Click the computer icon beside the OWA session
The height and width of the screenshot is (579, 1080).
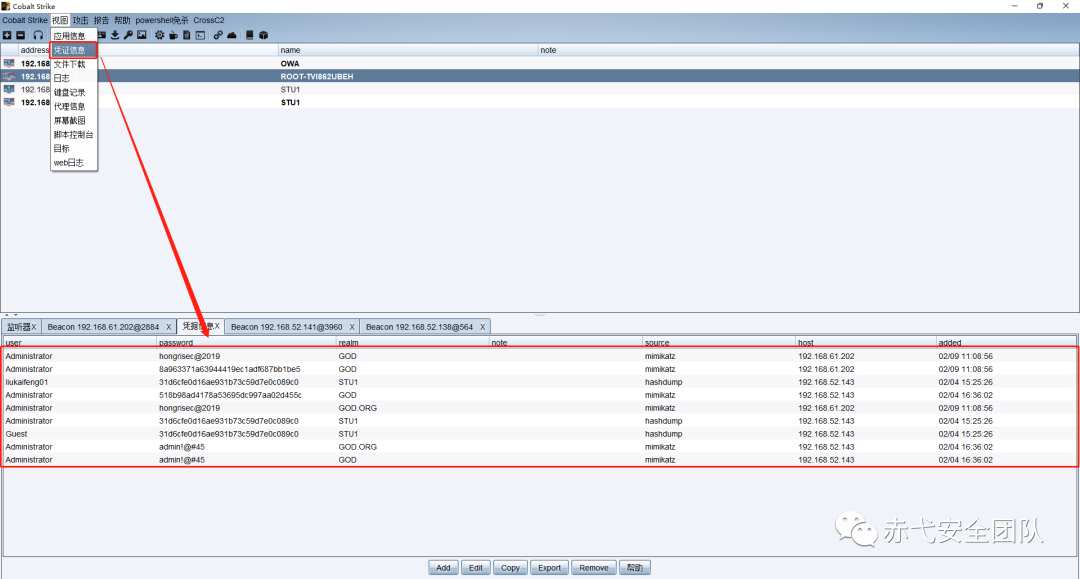(9, 63)
